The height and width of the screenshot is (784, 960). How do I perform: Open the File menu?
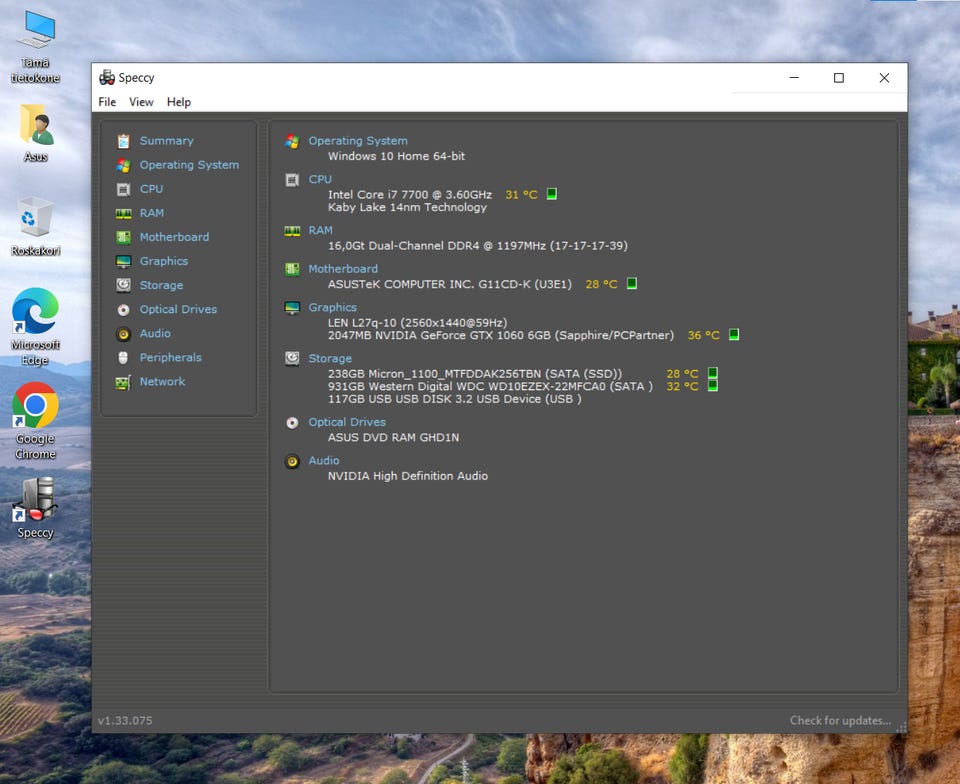pyautogui.click(x=107, y=102)
